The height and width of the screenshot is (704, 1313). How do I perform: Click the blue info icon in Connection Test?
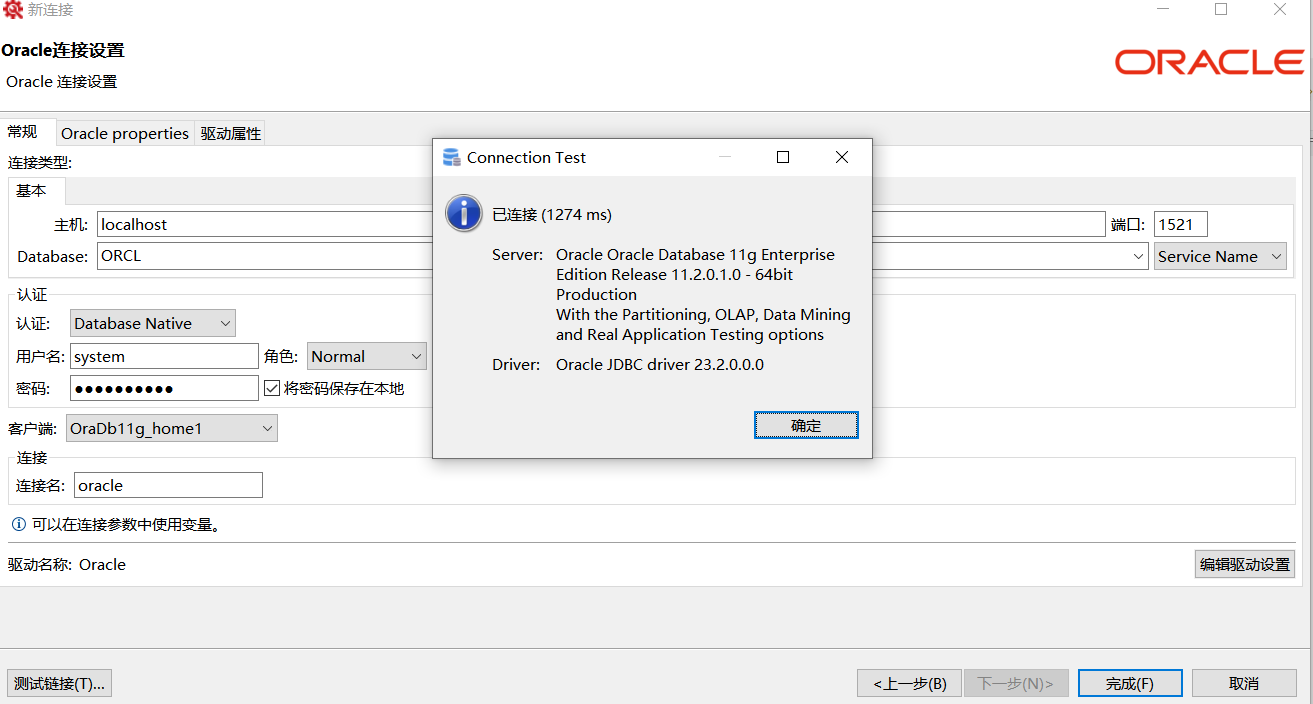pos(464,213)
